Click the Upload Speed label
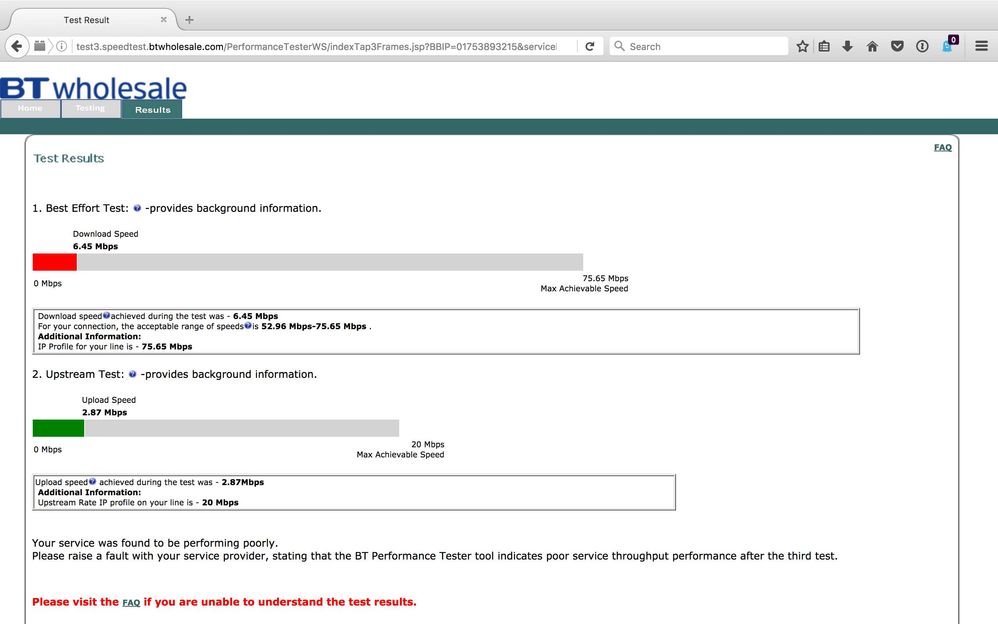The height and width of the screenshot is (624, 998). click(109, 400)
